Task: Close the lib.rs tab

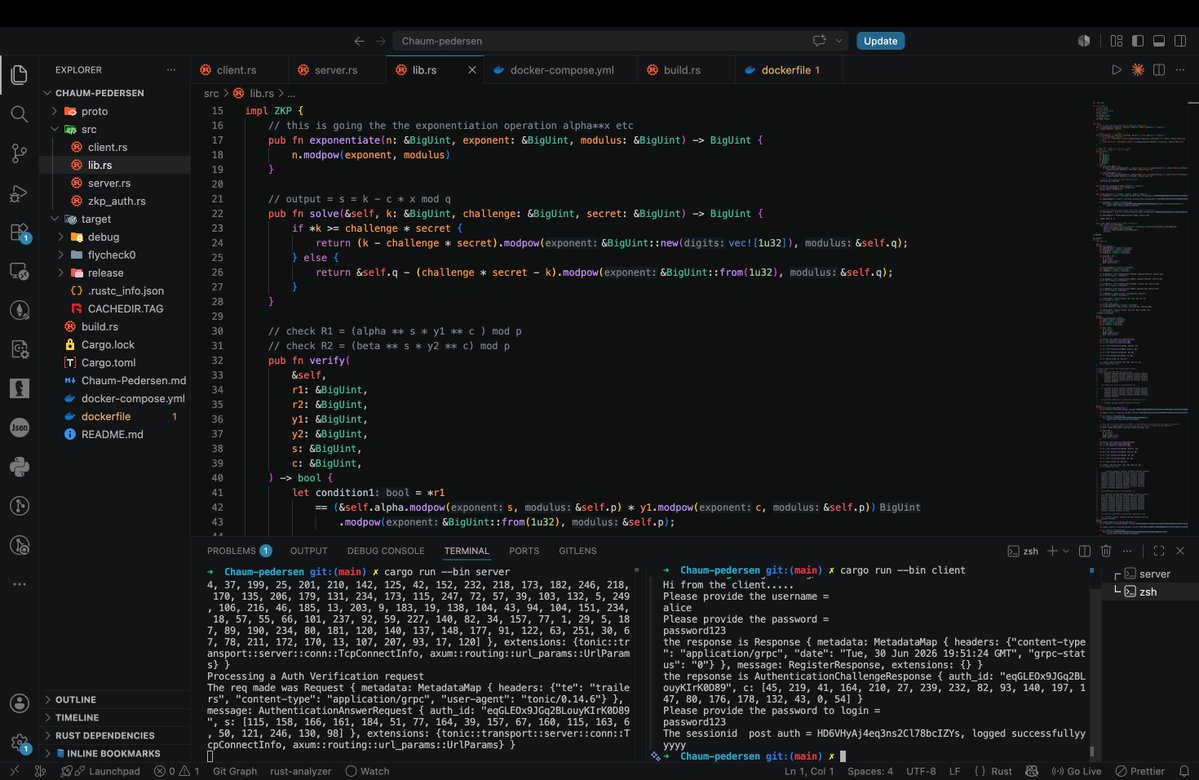Action: tap(472, 70)
